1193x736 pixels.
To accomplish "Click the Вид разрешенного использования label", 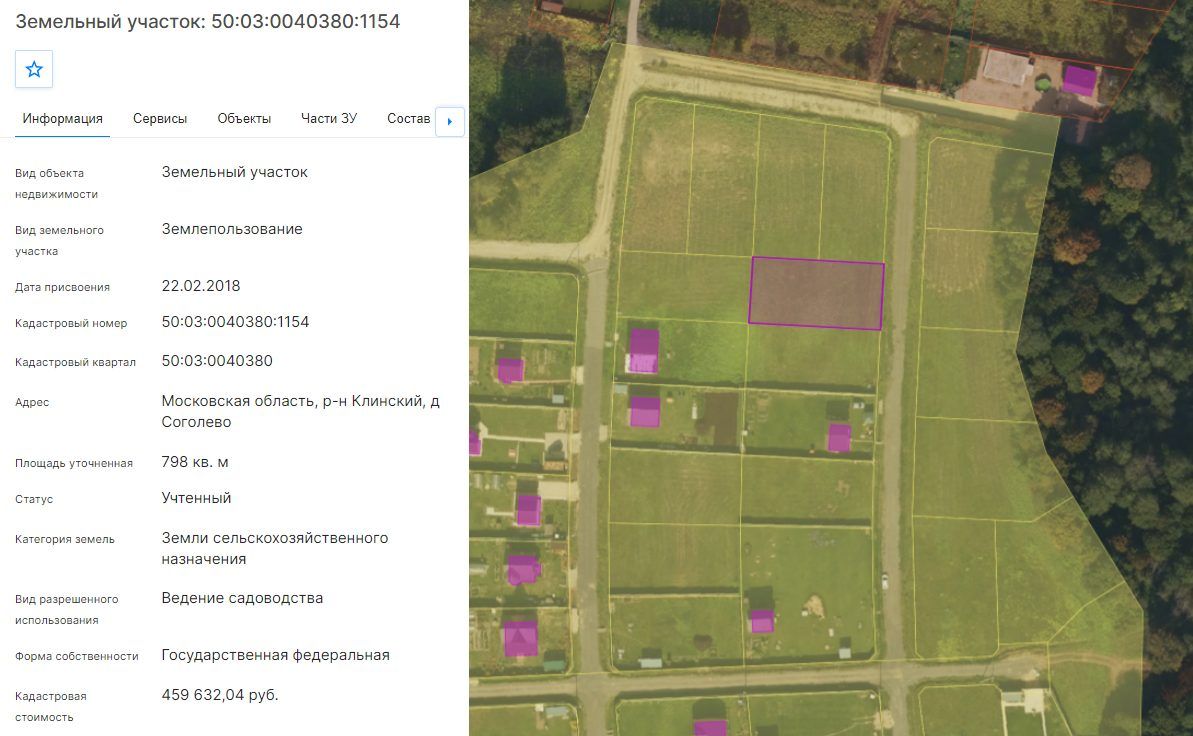I will tap(67, 610).
